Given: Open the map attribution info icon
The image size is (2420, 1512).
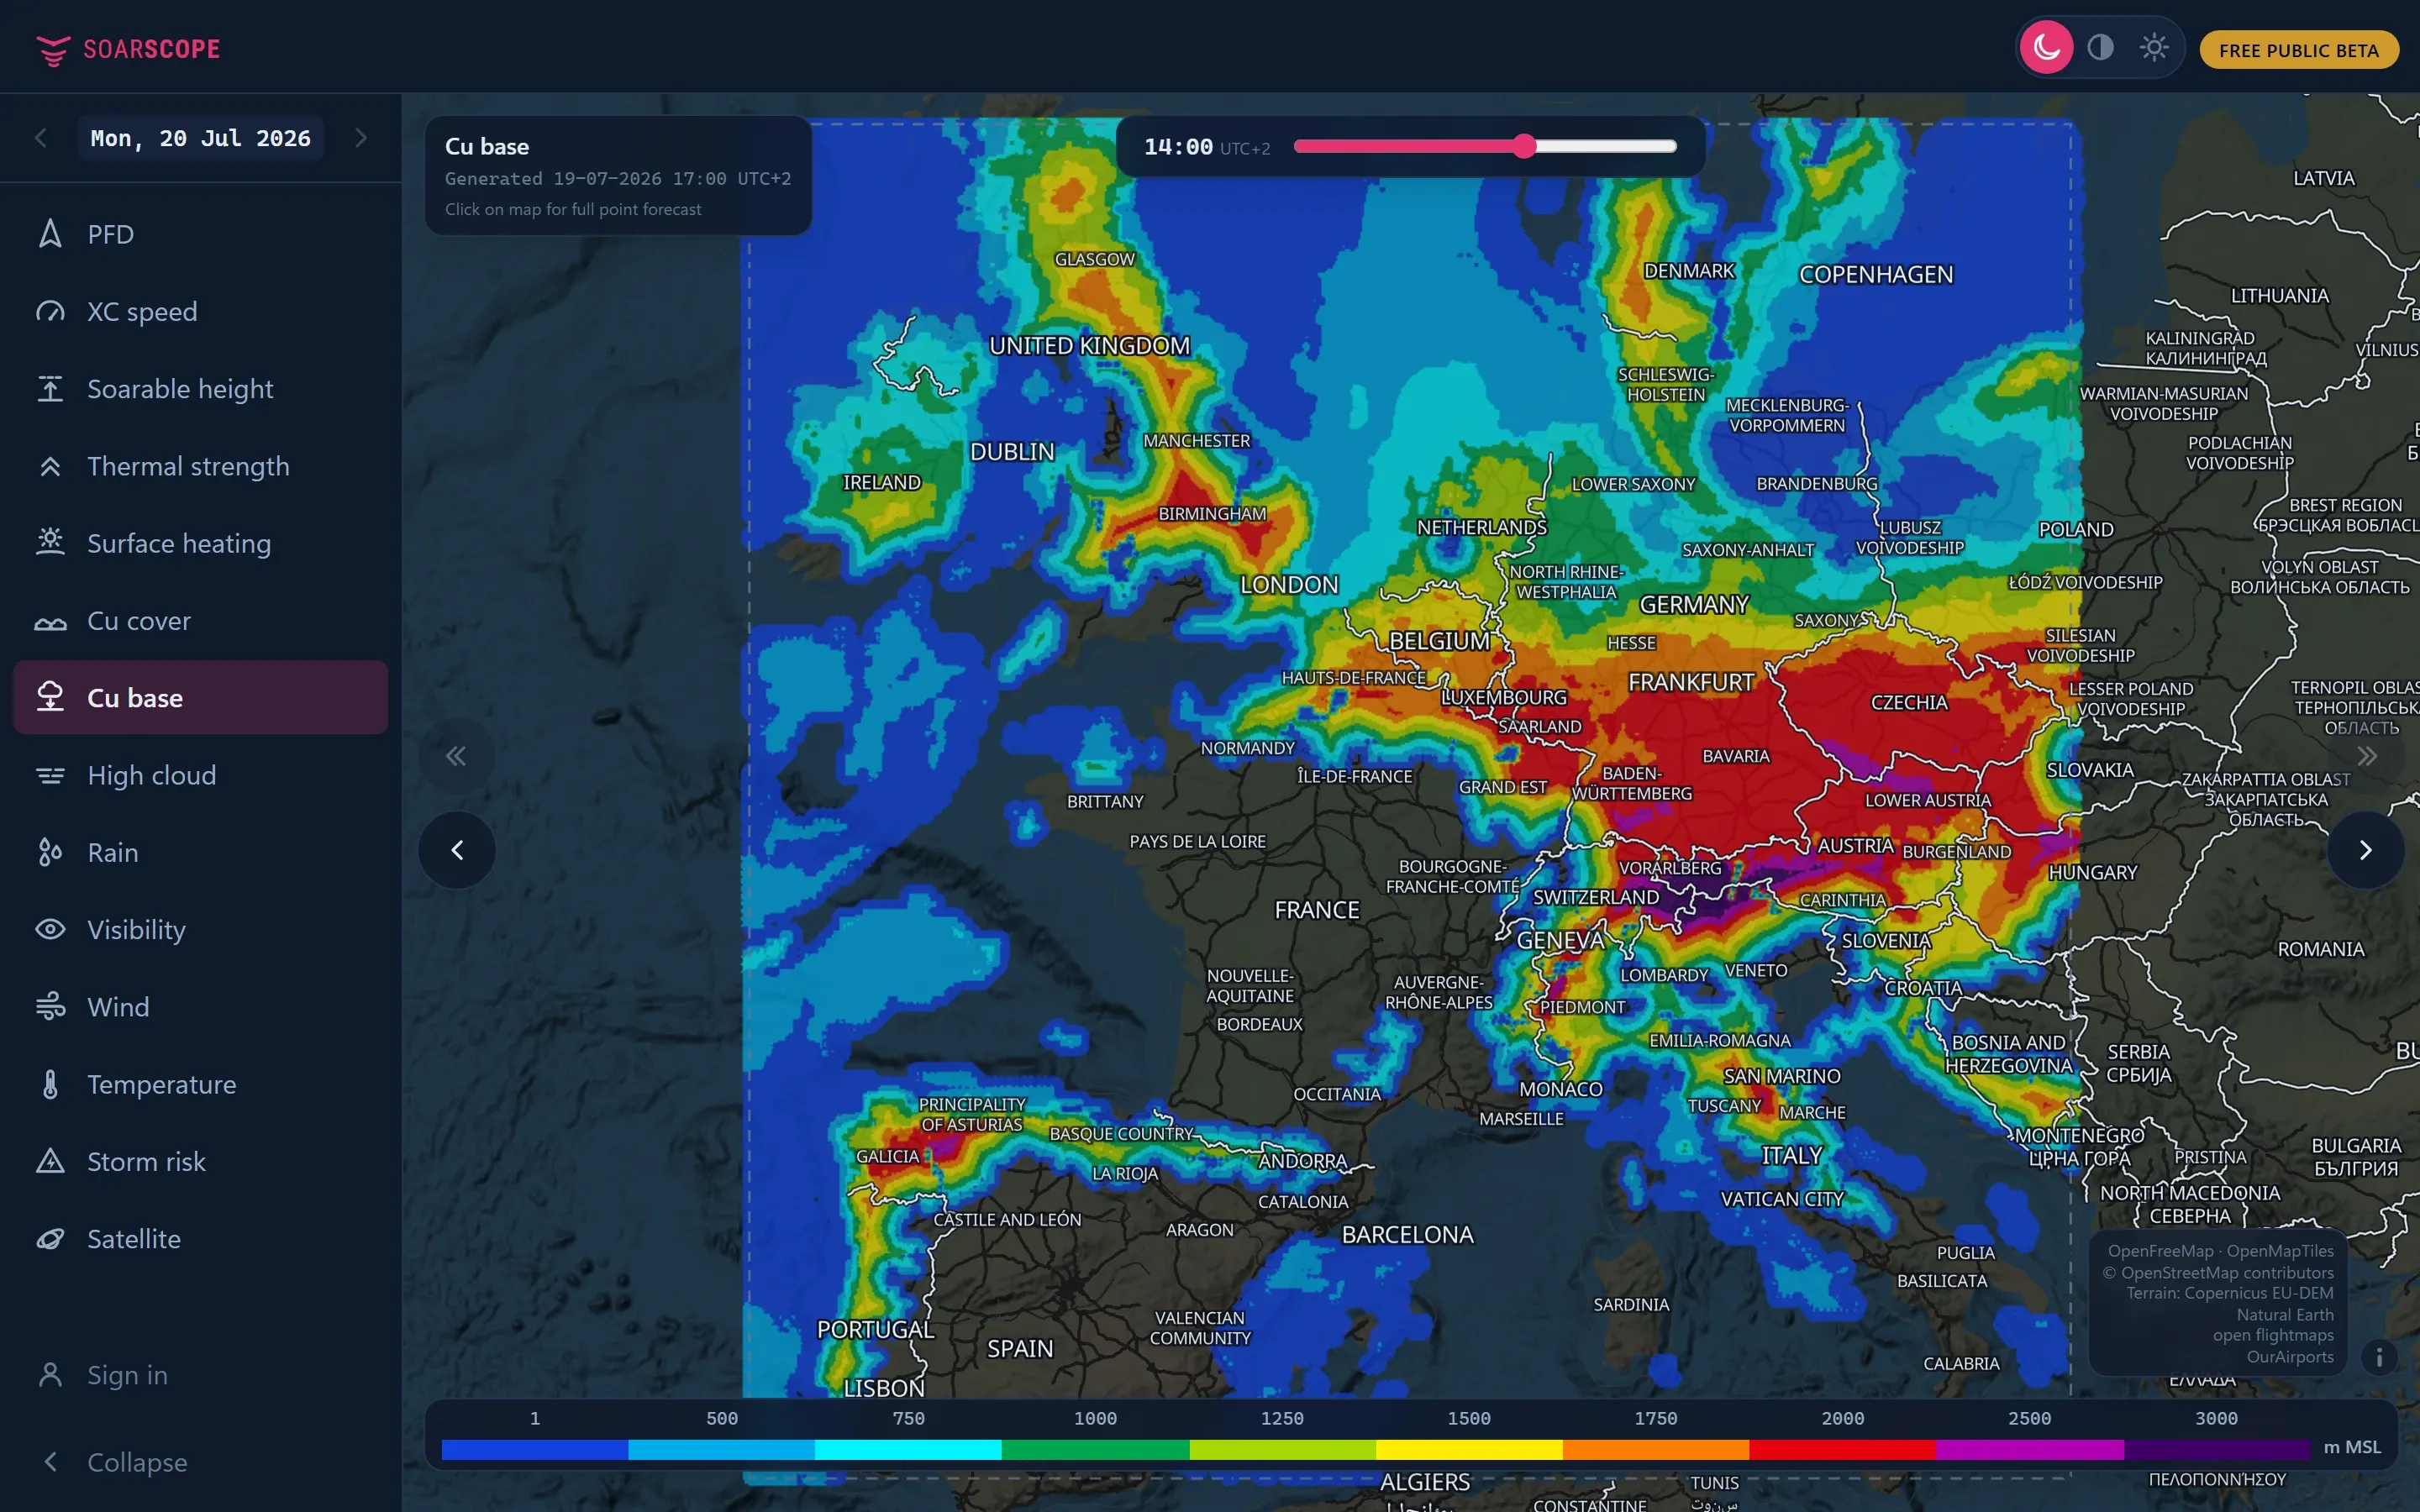Looking at the screenshot, I should 2379,1357.
